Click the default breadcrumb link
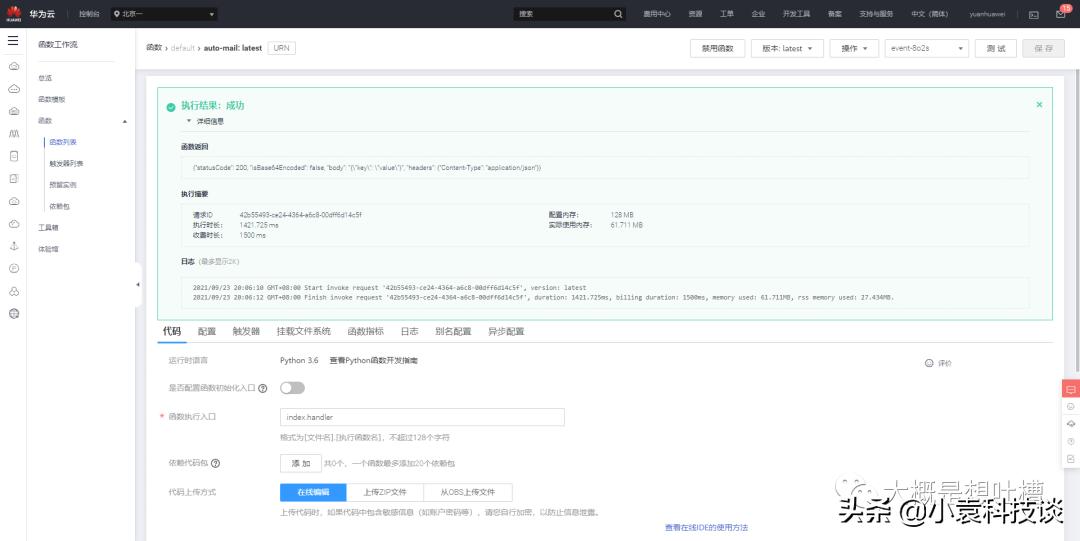The height and width of the screenshot is (541, 1080). tap(183, 48)
